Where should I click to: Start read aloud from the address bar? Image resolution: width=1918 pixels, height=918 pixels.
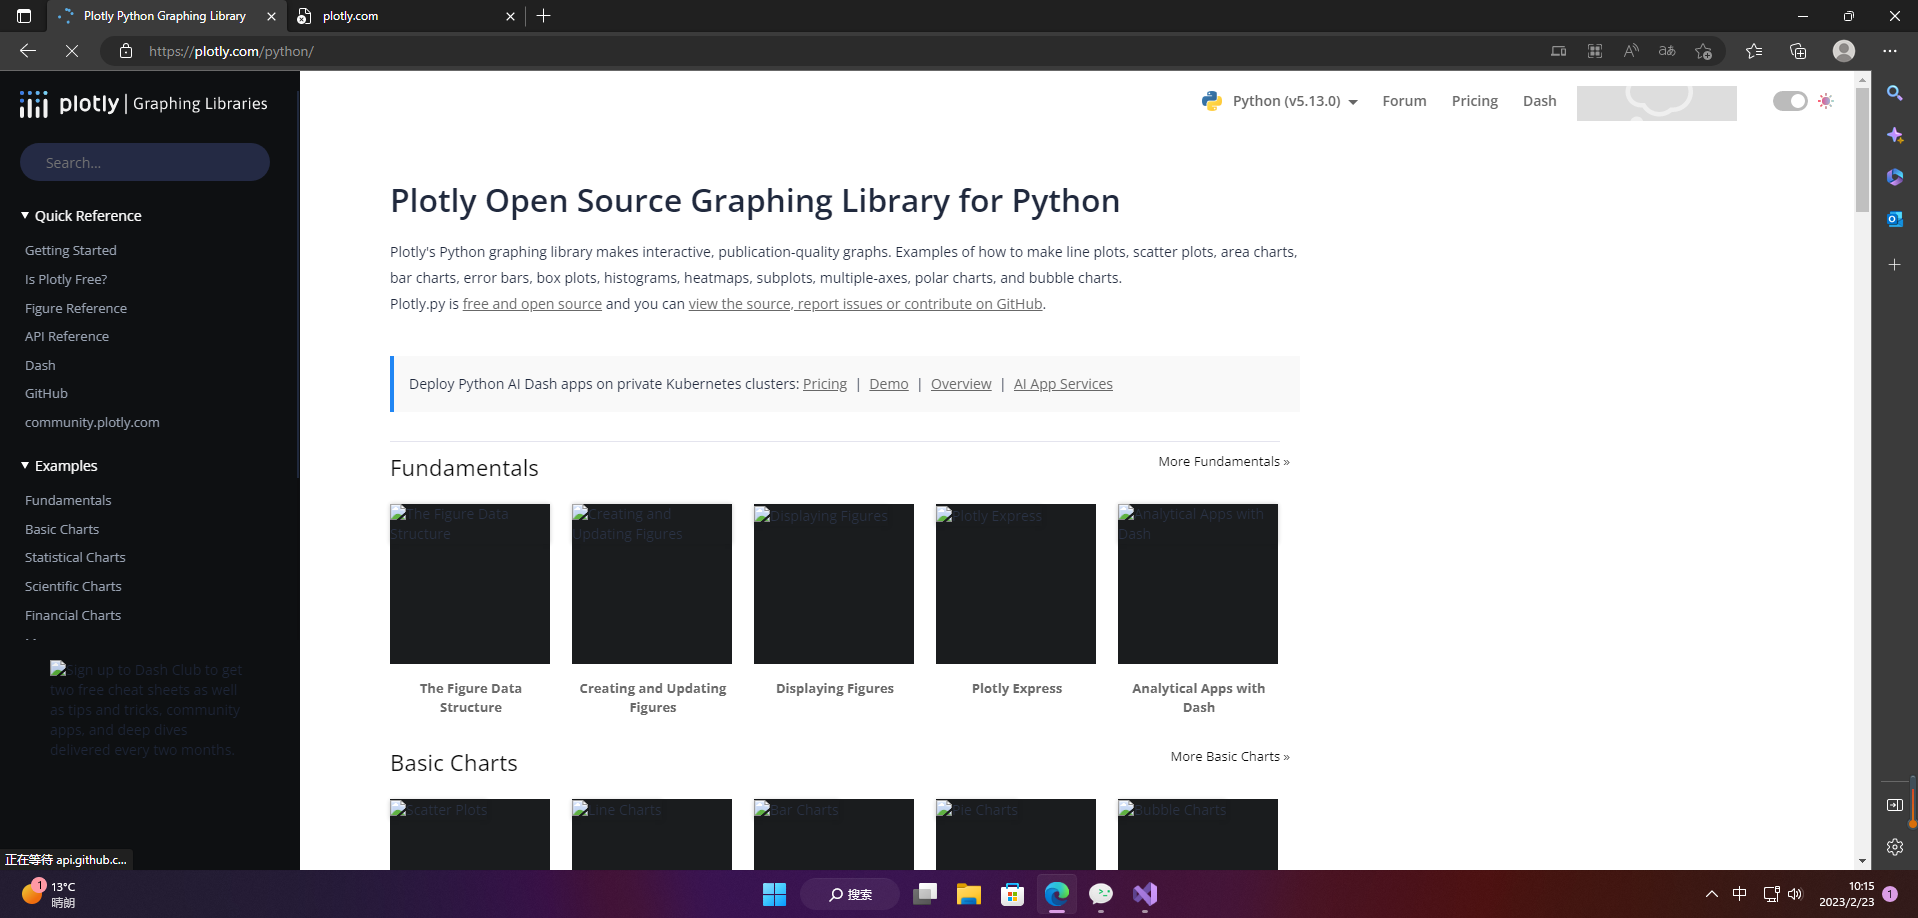point(1631,50)
